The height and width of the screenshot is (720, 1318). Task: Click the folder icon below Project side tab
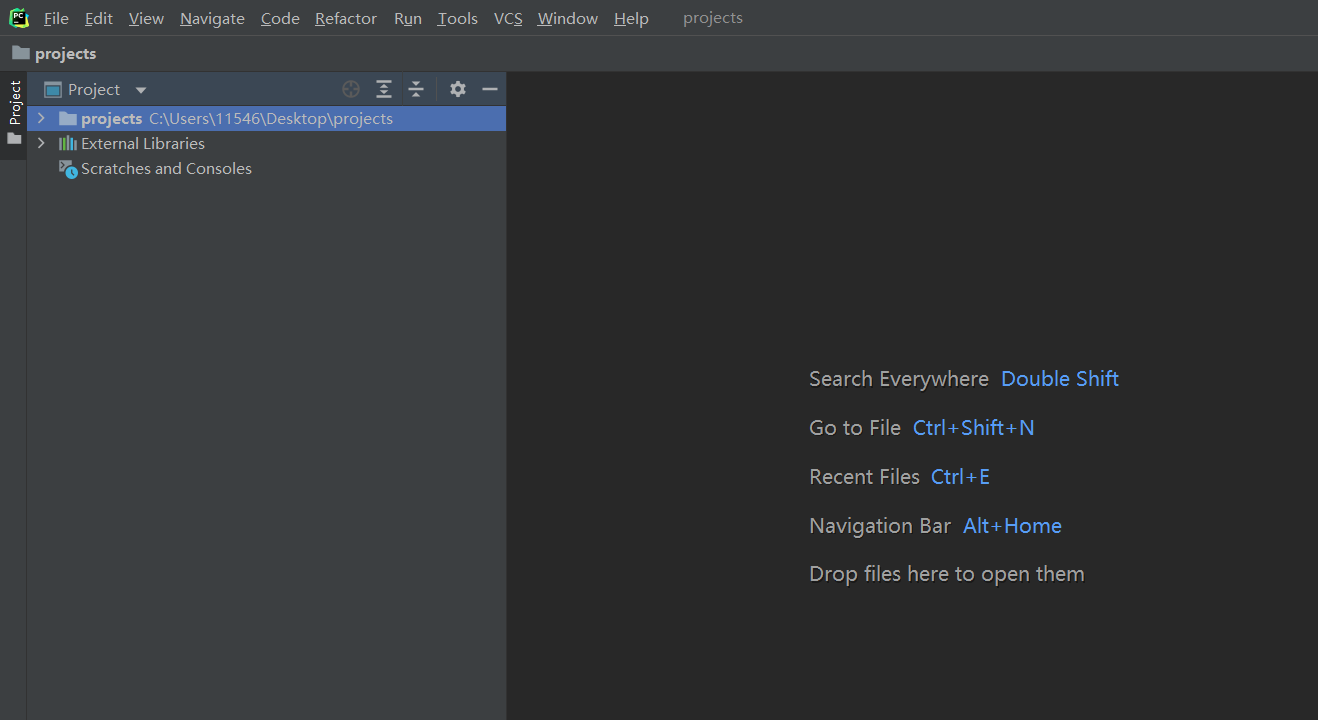pyautogui.click(x=14, y=139)
